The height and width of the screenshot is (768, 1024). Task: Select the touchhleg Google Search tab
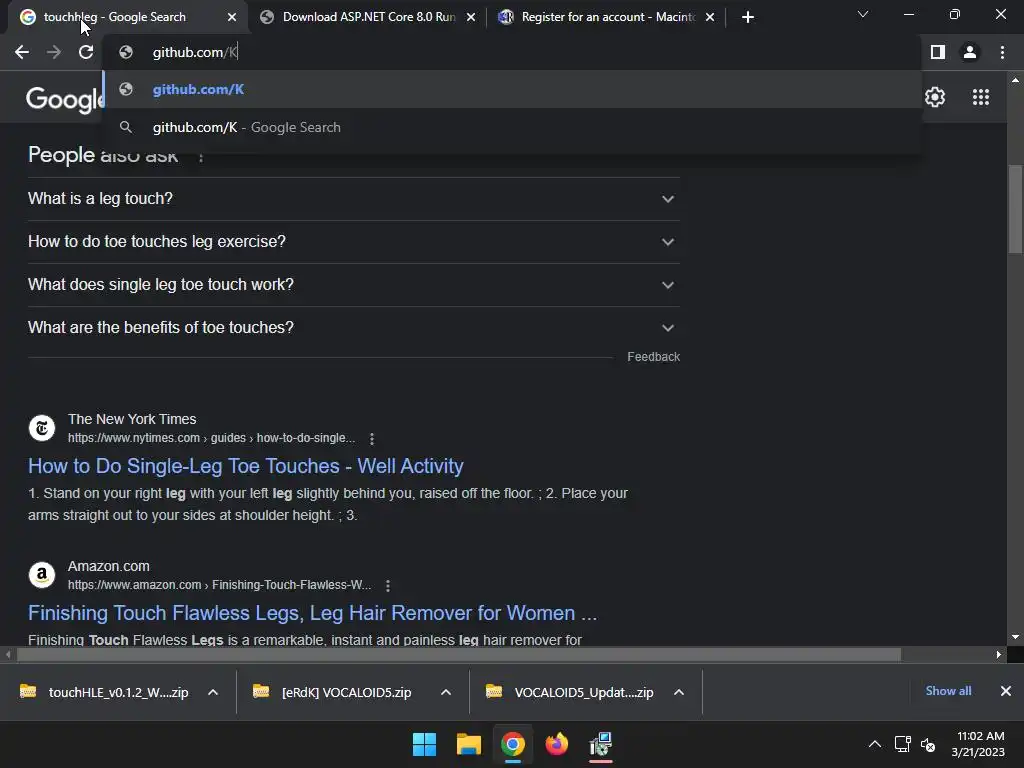(x=127, y=17)
